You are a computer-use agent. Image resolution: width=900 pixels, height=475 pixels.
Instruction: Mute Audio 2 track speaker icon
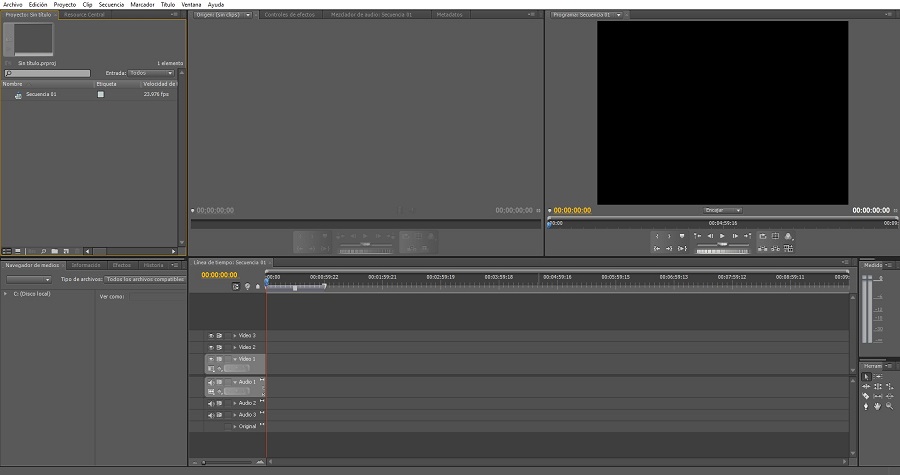click(211, 403)
